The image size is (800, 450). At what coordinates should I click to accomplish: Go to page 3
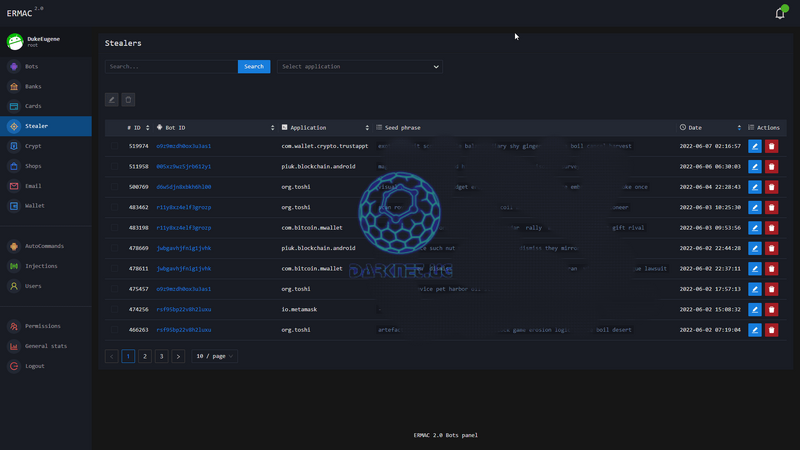pos(161,356)
